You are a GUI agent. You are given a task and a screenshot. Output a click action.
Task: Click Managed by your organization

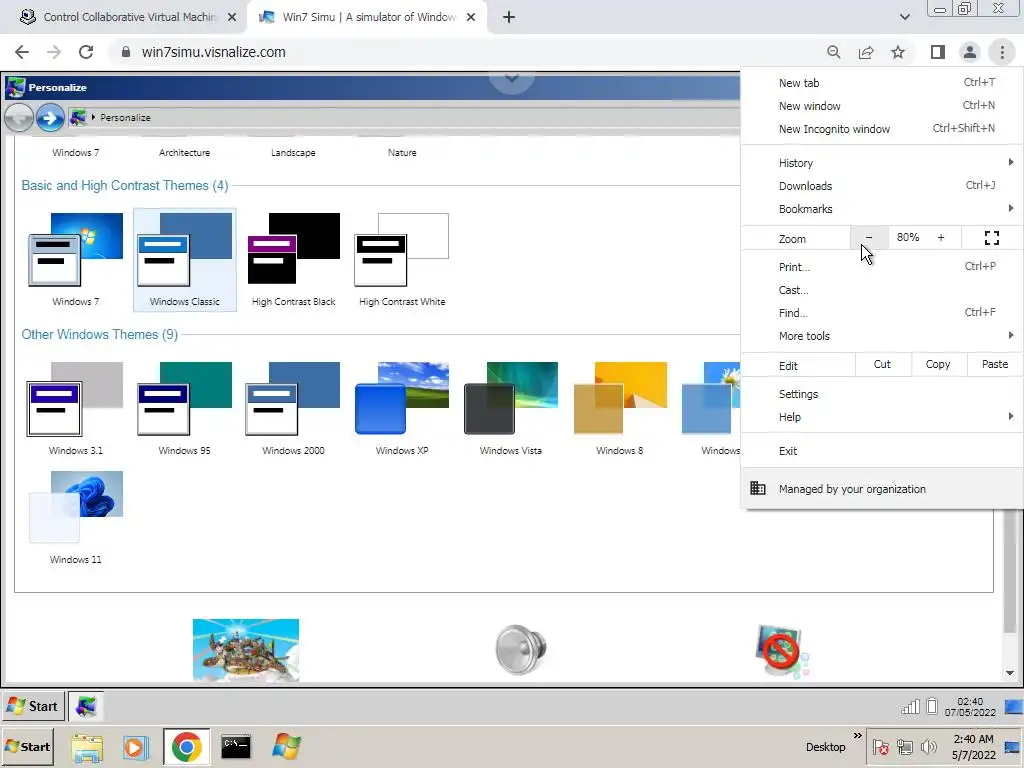882,488
